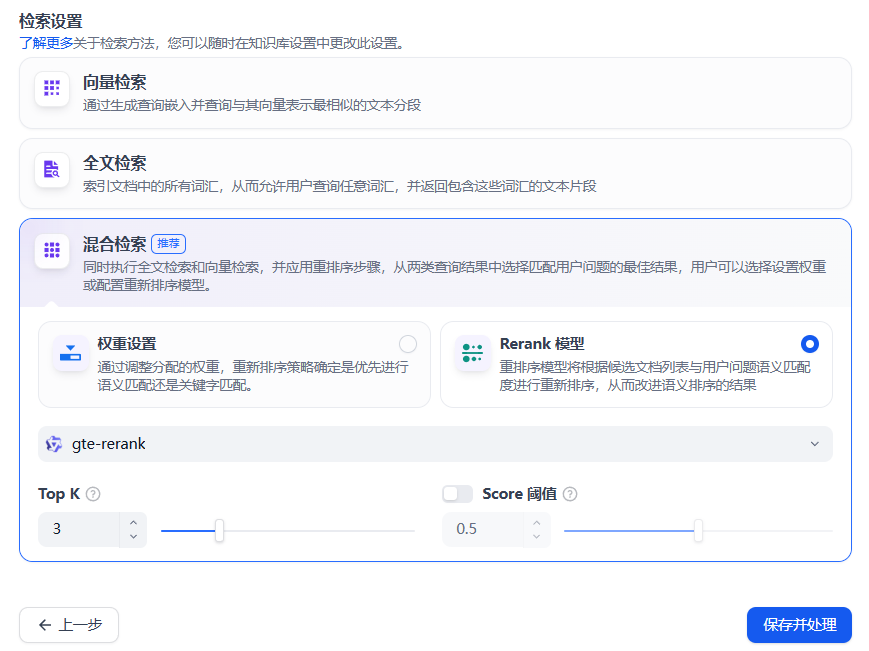Choose the 向量检索 retrieval option
Screen dimensions: 869x651
point(435,93)
